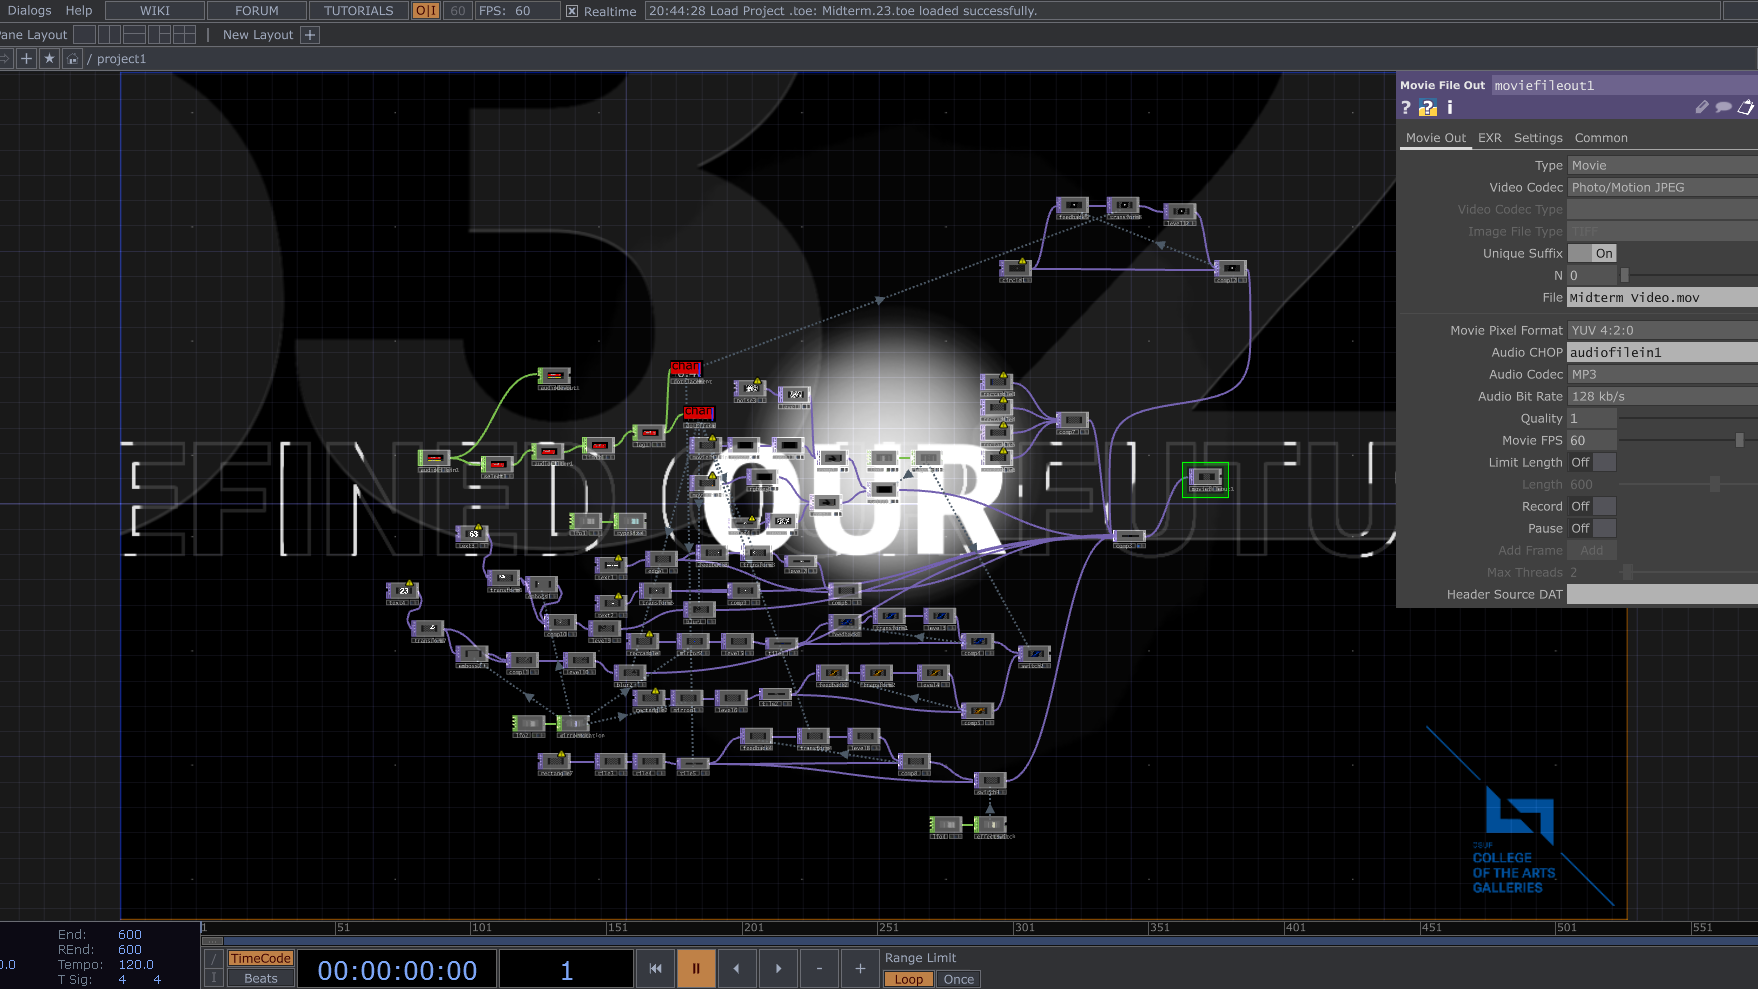Click the frame number field showing 1
The width and height of the screenshot is (1758, 989).
coord(566,970)
